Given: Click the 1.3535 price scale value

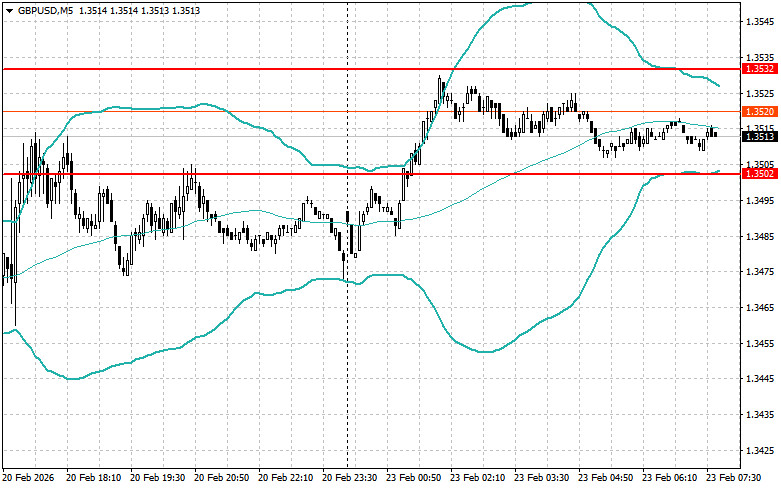Looking at the screenshot, I should 760,58.
